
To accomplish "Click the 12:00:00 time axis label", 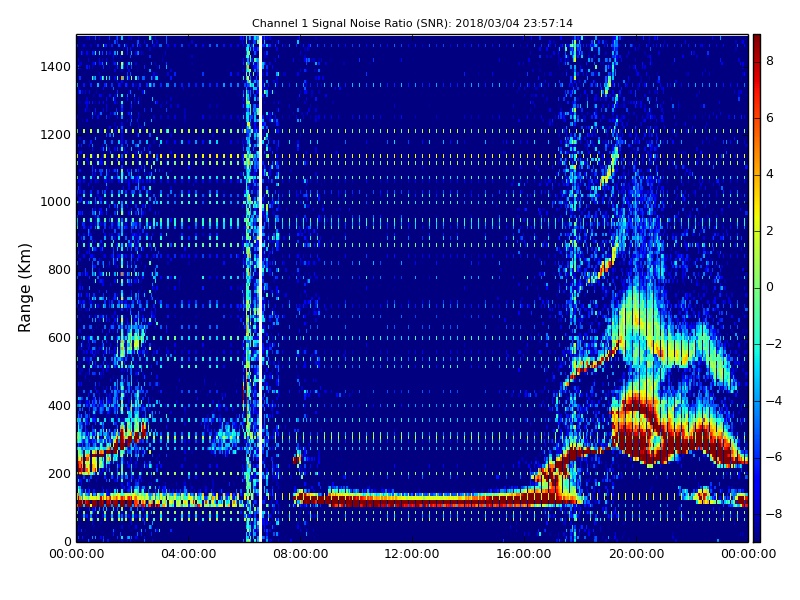I will point(412,554).
